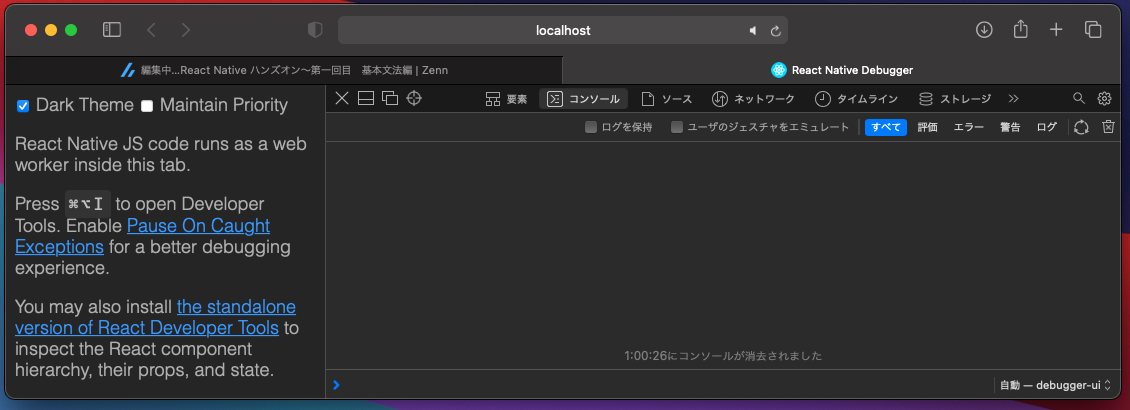The height and width of the screenshot is (410, 1130).
Task: Go forward with the forward arrow
Action: click(x=186, y=30)
